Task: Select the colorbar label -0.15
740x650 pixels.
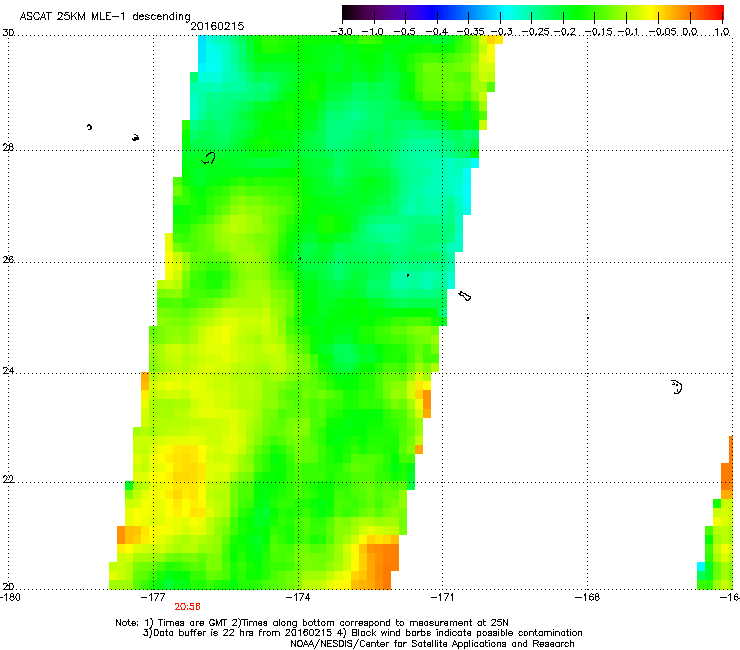Action: point(598,32)
